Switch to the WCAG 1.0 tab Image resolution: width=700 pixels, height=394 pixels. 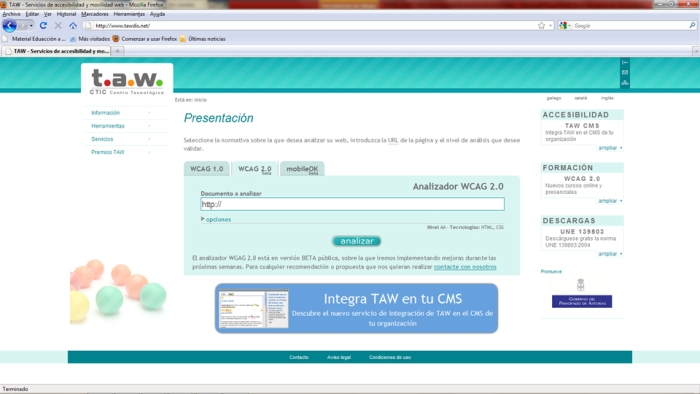207,169
